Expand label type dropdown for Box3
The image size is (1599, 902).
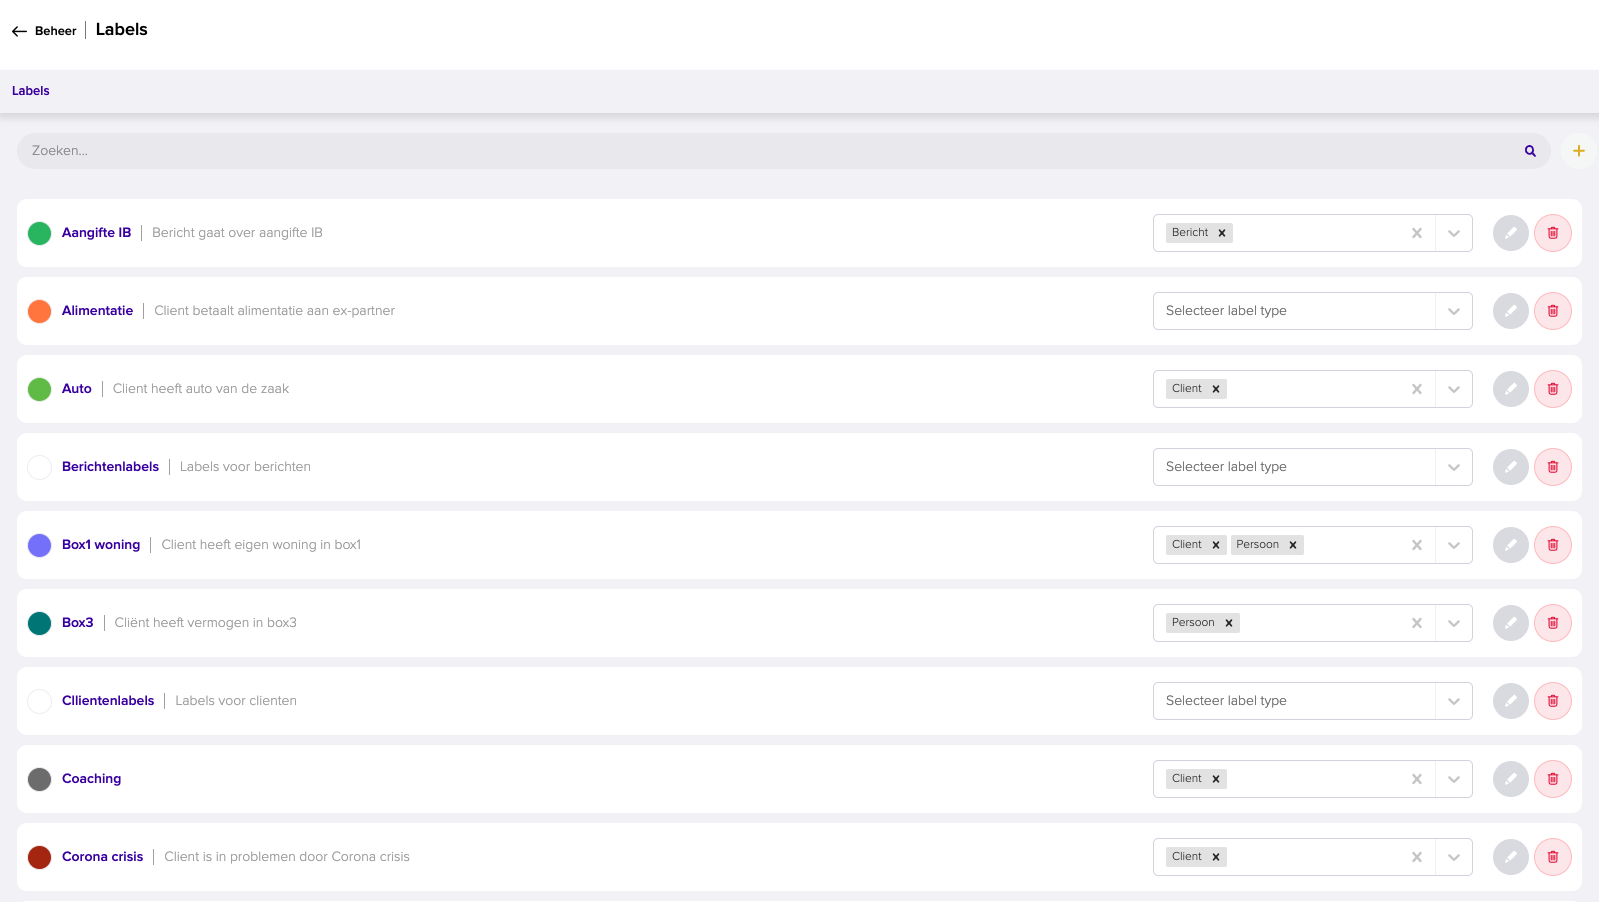[1454, 623]
